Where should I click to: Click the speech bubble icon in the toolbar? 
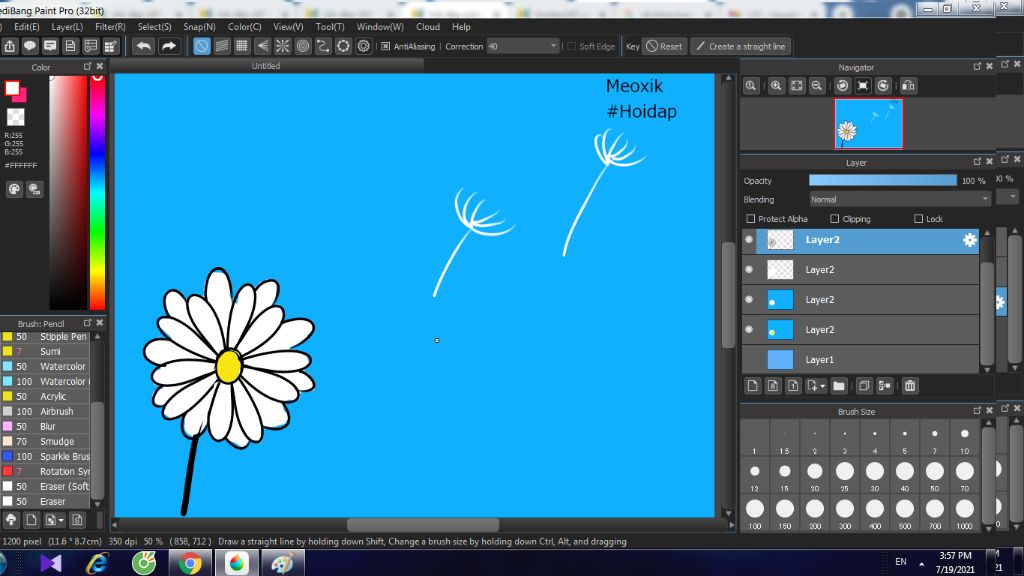coord(30,46)
